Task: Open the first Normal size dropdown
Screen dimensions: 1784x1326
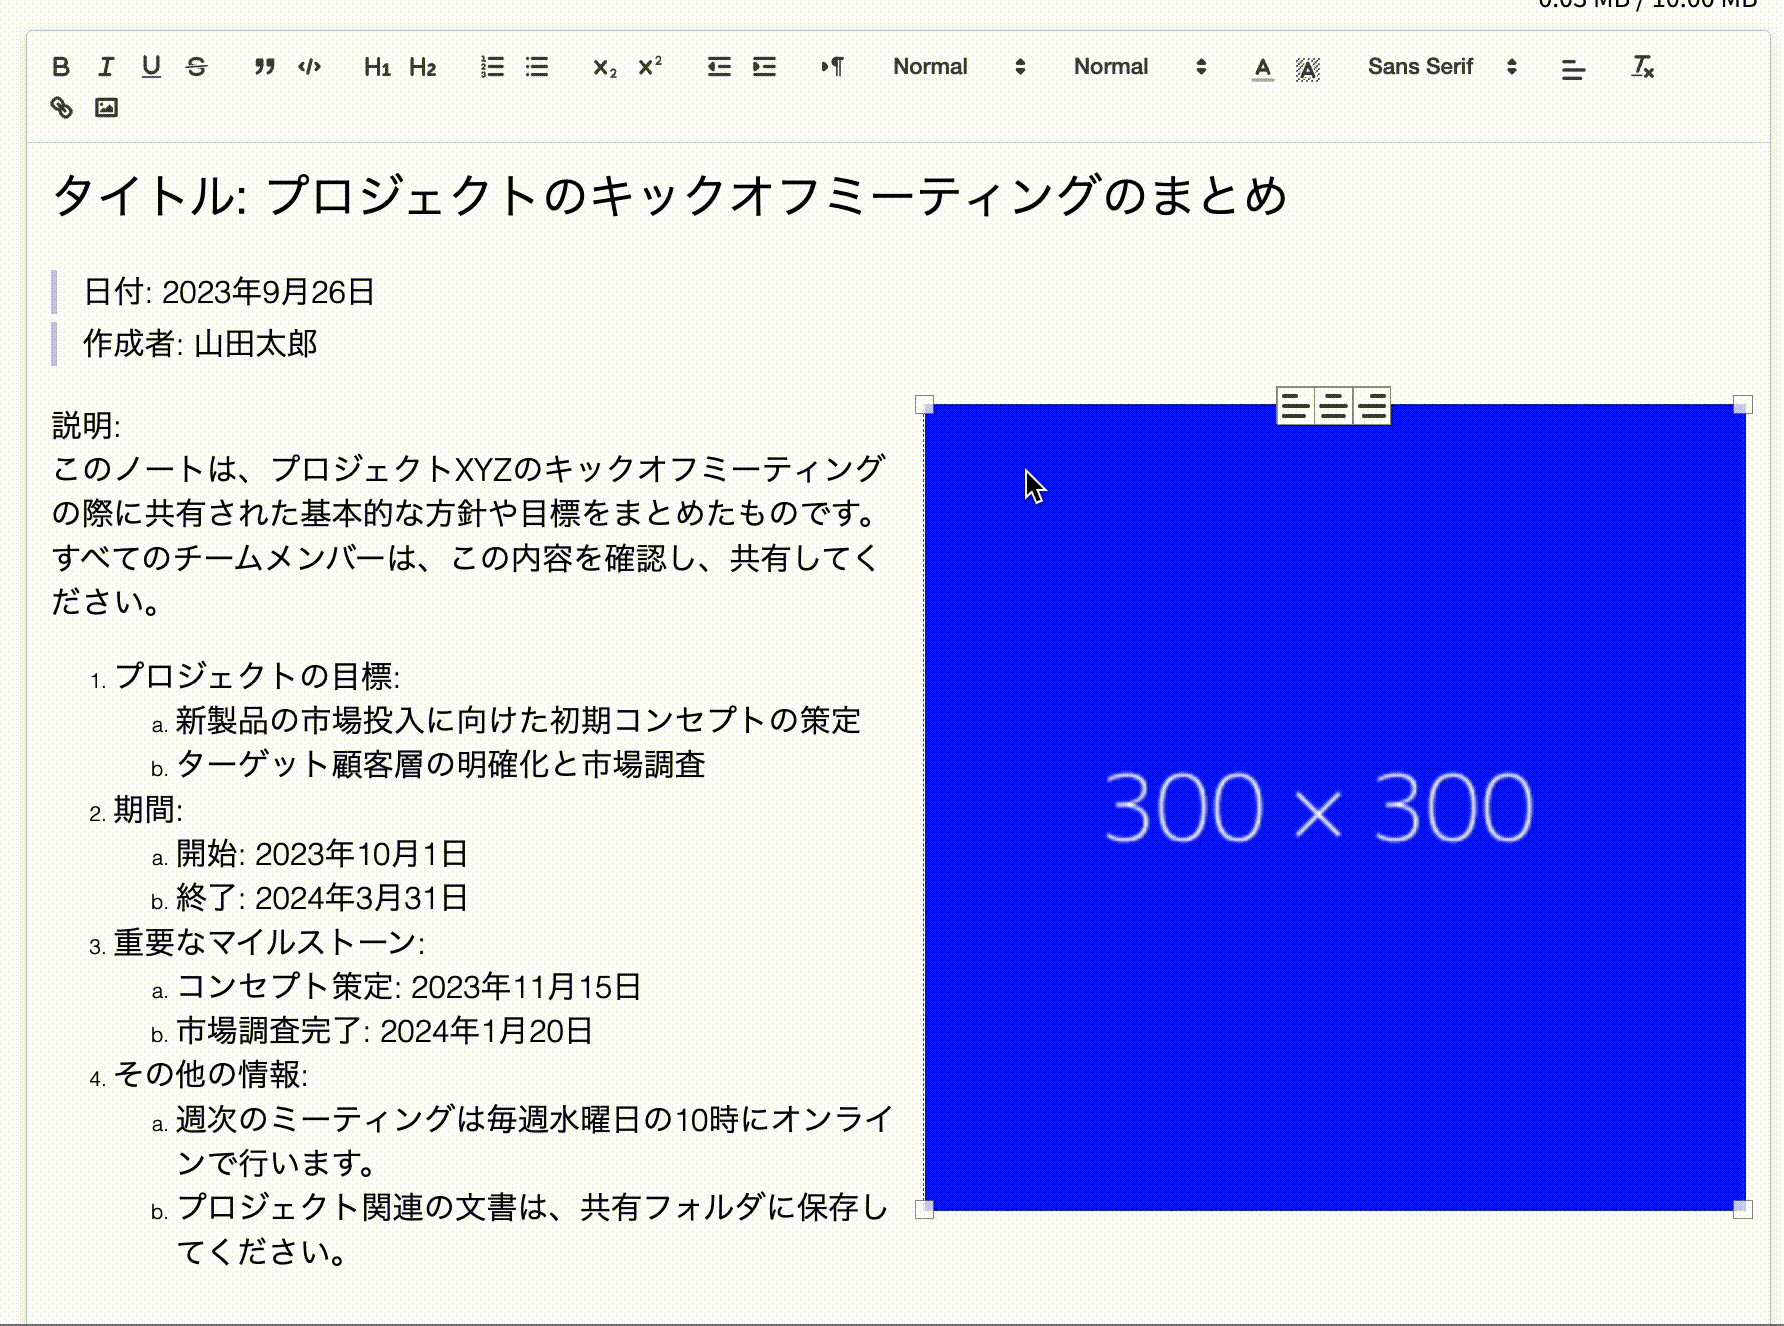Action: [x=959, y=67]
